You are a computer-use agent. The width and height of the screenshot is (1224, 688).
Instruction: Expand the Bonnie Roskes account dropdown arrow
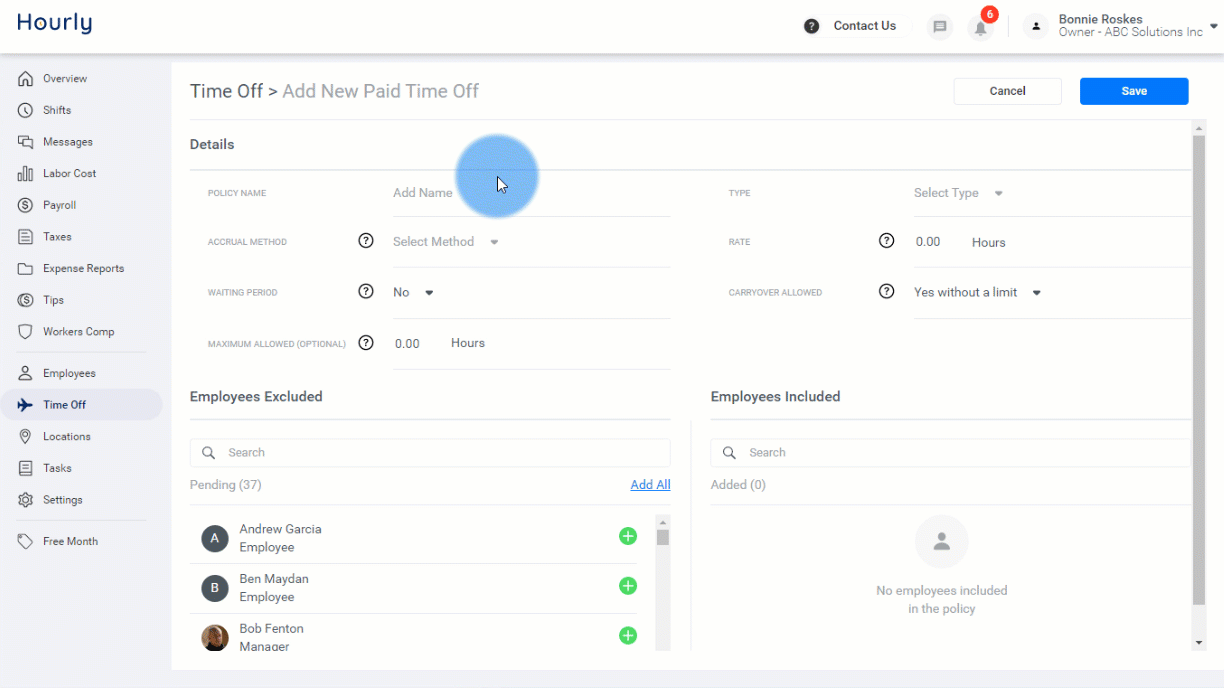click(x=1214, y=27)
